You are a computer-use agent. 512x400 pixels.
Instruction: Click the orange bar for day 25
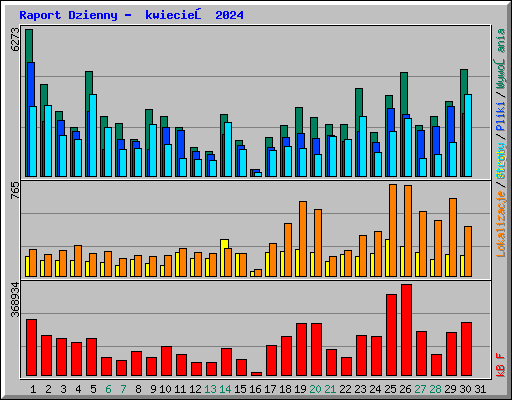[393, 230]
